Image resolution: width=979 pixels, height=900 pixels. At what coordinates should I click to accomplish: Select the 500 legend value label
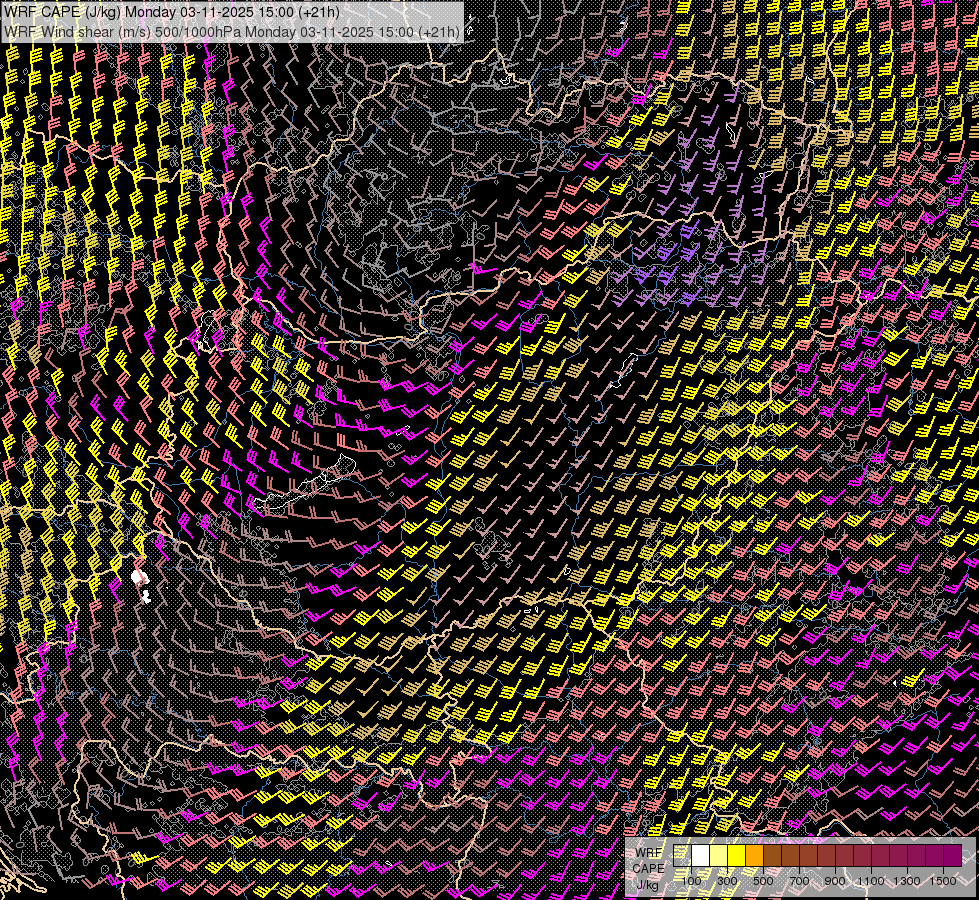[x=763, y=881]
